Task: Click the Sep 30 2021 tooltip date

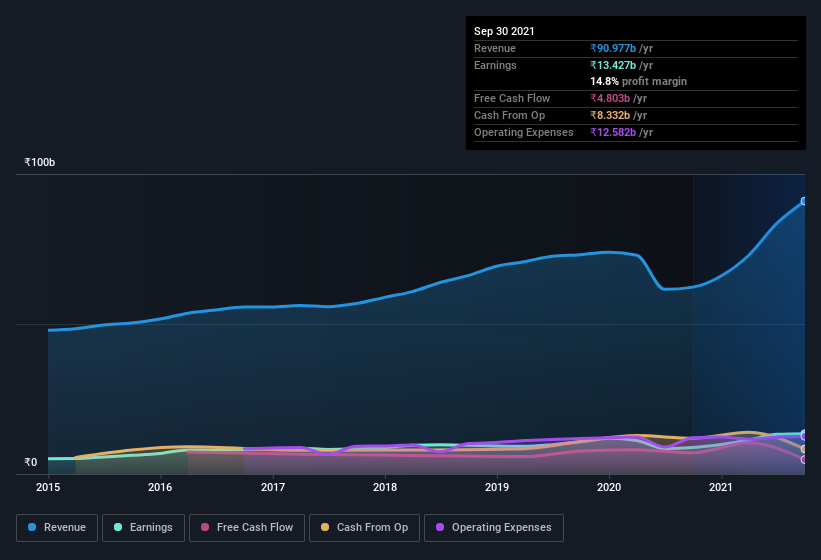Action: [x=504, y=31]
